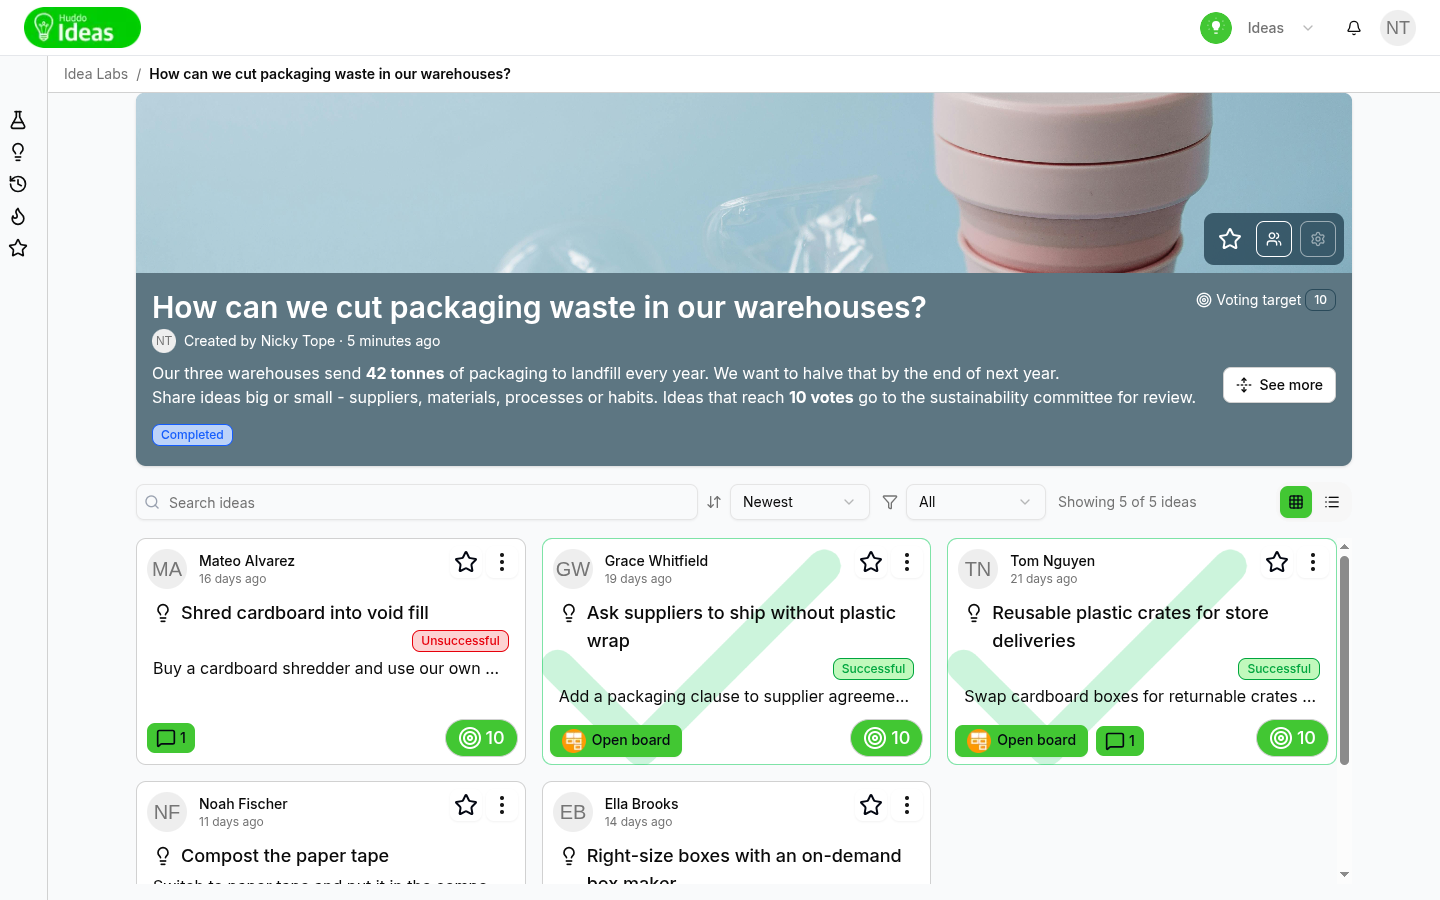1440x900 pixels.
Task: Open the All filter dropdown
Action: (x=976, y=502)
